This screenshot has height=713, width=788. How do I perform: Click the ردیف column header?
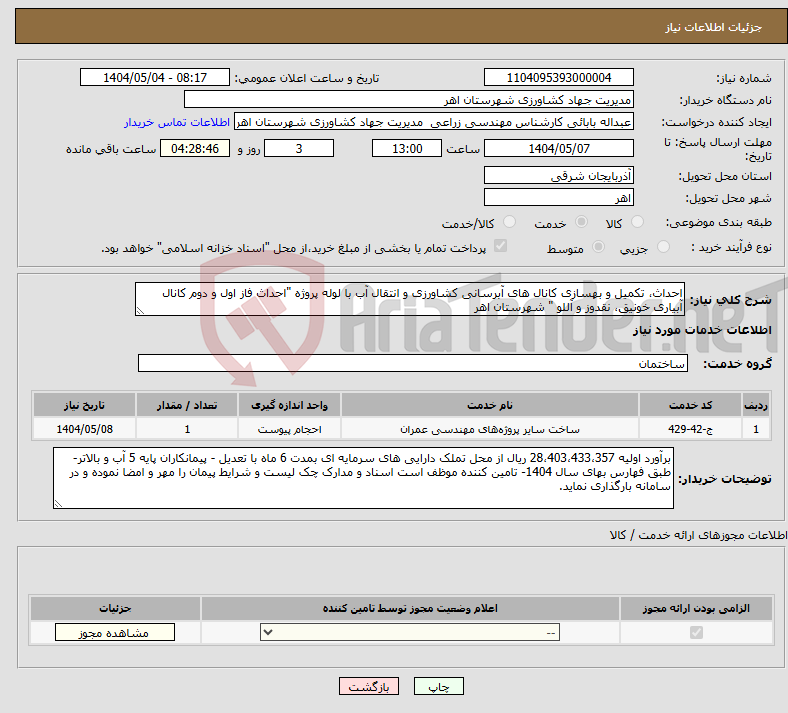click(x=756, y=405)
